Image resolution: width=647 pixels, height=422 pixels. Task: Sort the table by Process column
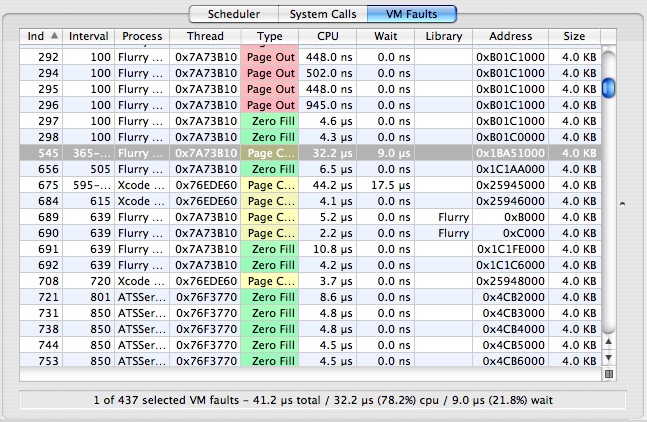click(x=141, y=36)
